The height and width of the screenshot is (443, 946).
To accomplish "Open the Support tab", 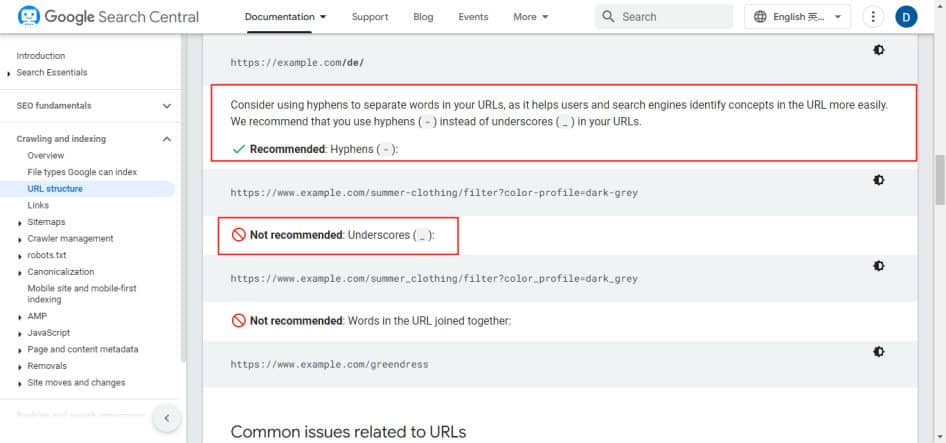I will 370,17.
